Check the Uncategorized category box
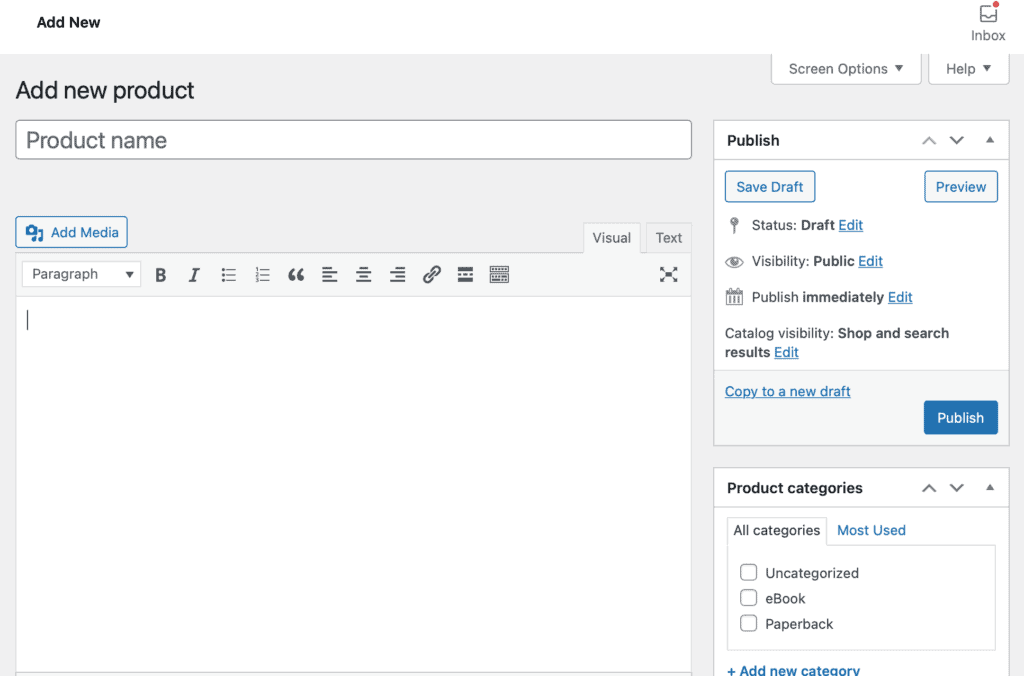The width and height of the screenshot is (1024, 676). 748,573
